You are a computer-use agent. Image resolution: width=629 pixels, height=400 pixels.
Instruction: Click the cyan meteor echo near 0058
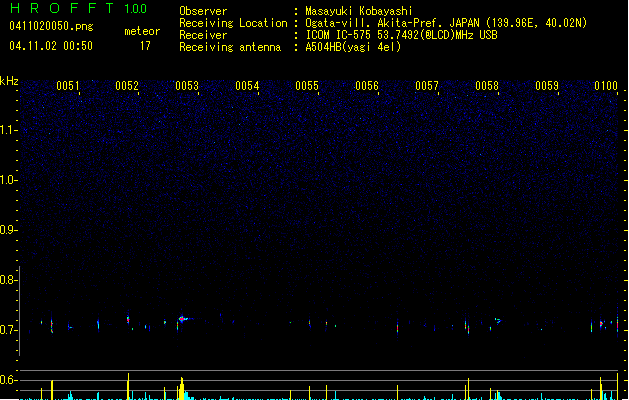498,321
